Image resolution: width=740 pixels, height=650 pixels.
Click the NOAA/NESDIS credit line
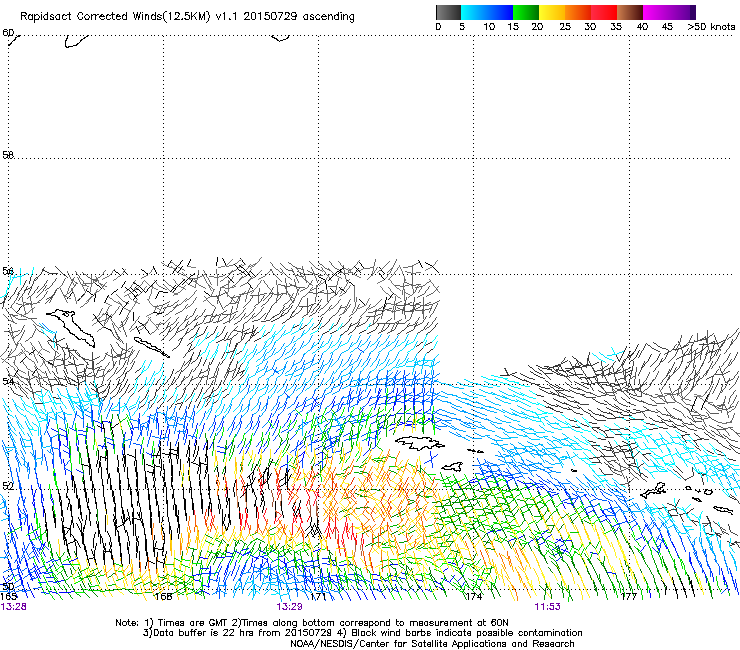432,644
